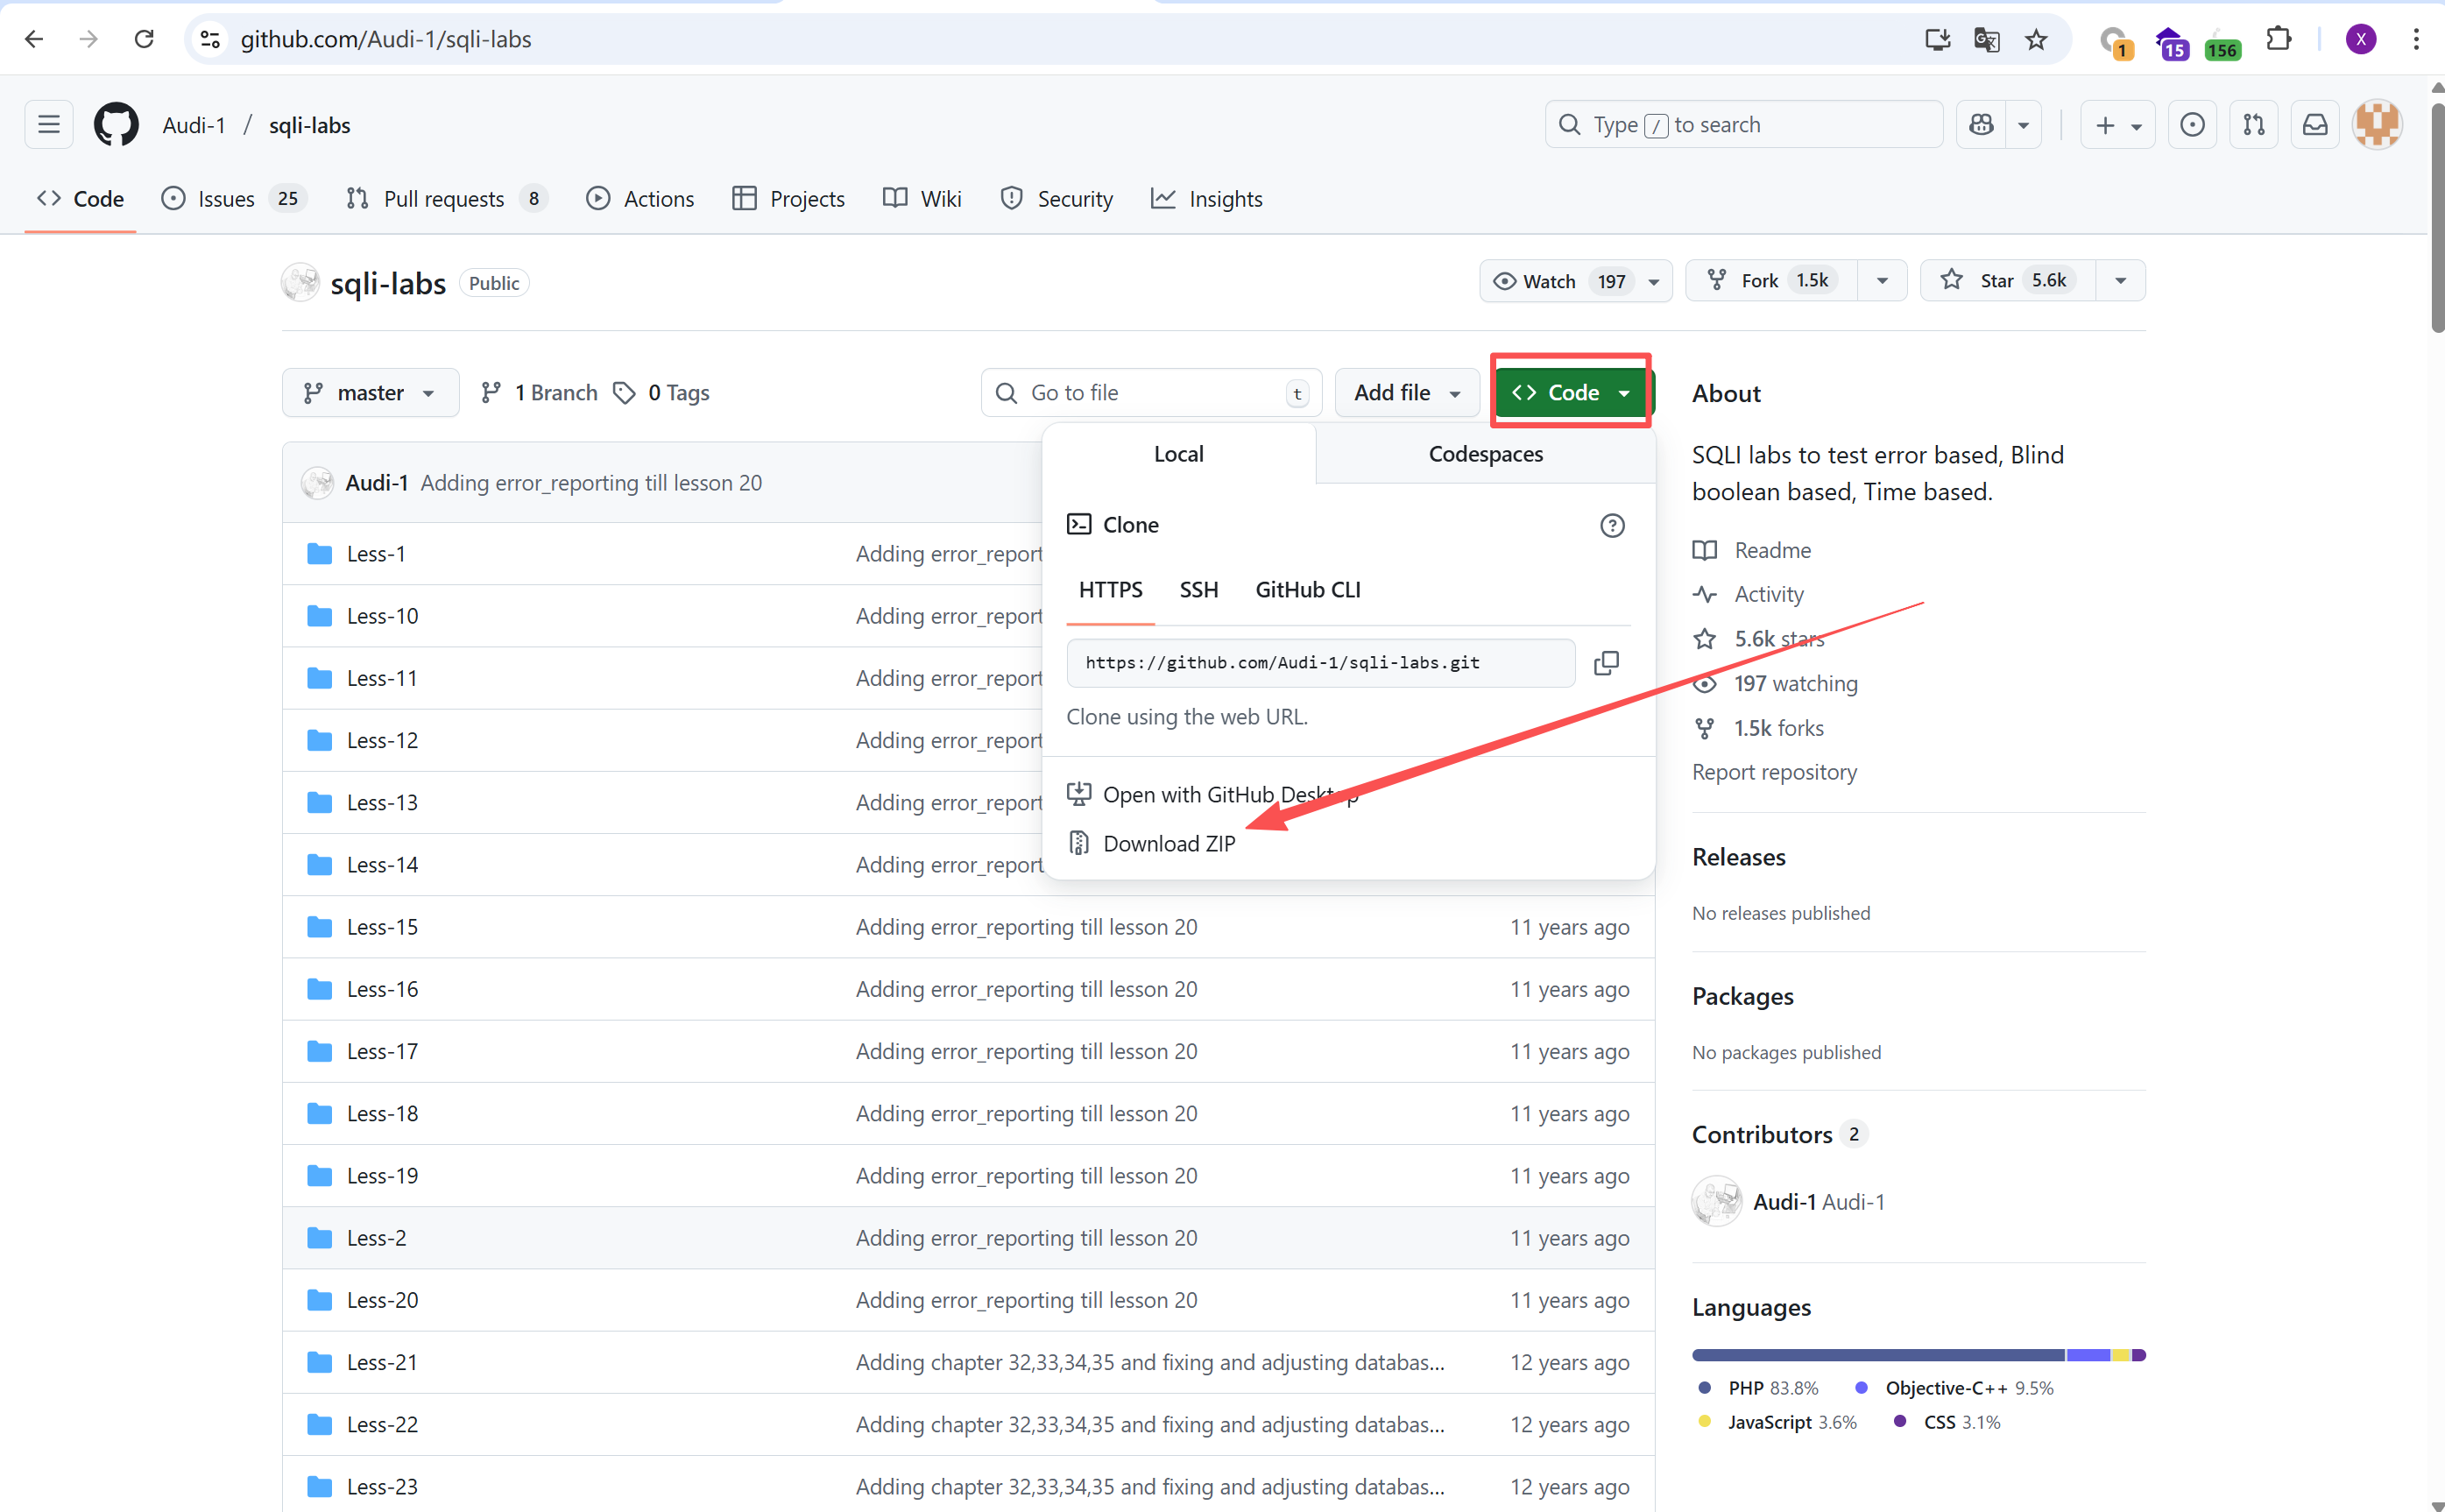Open the Less-1 folder
The width and height of the screenshot is (2445, 1512).
point(376,553)
